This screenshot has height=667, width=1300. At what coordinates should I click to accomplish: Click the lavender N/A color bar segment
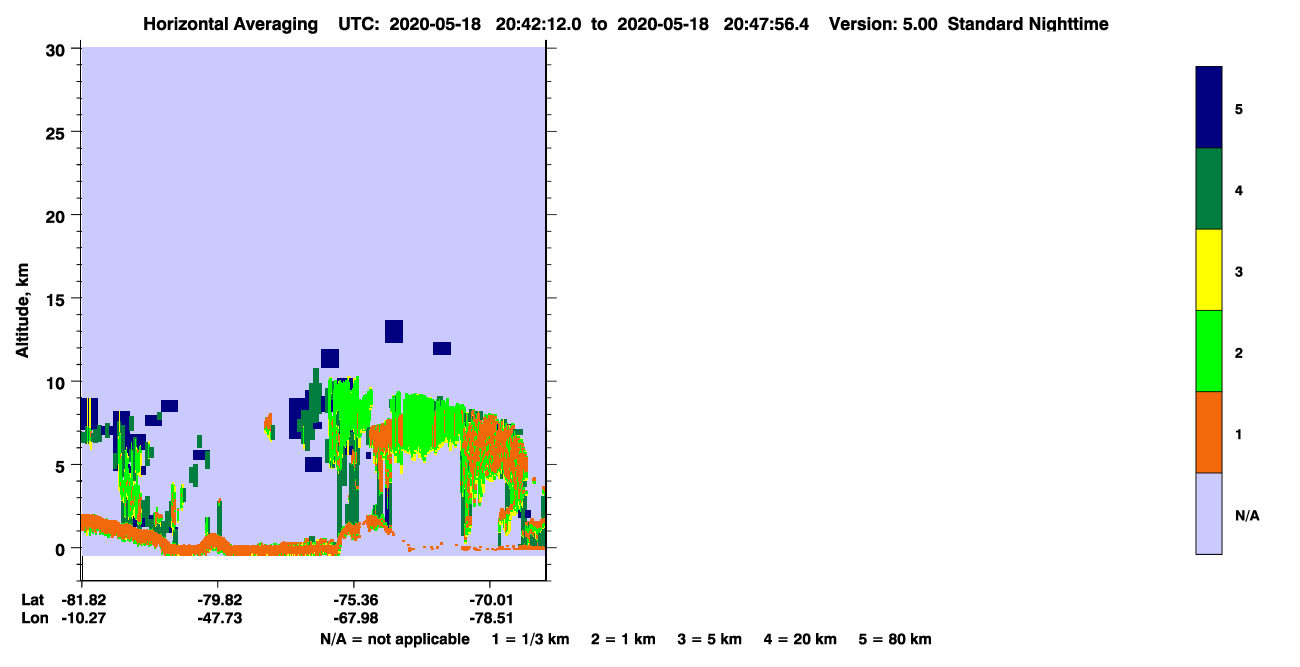click(1209, 513)
